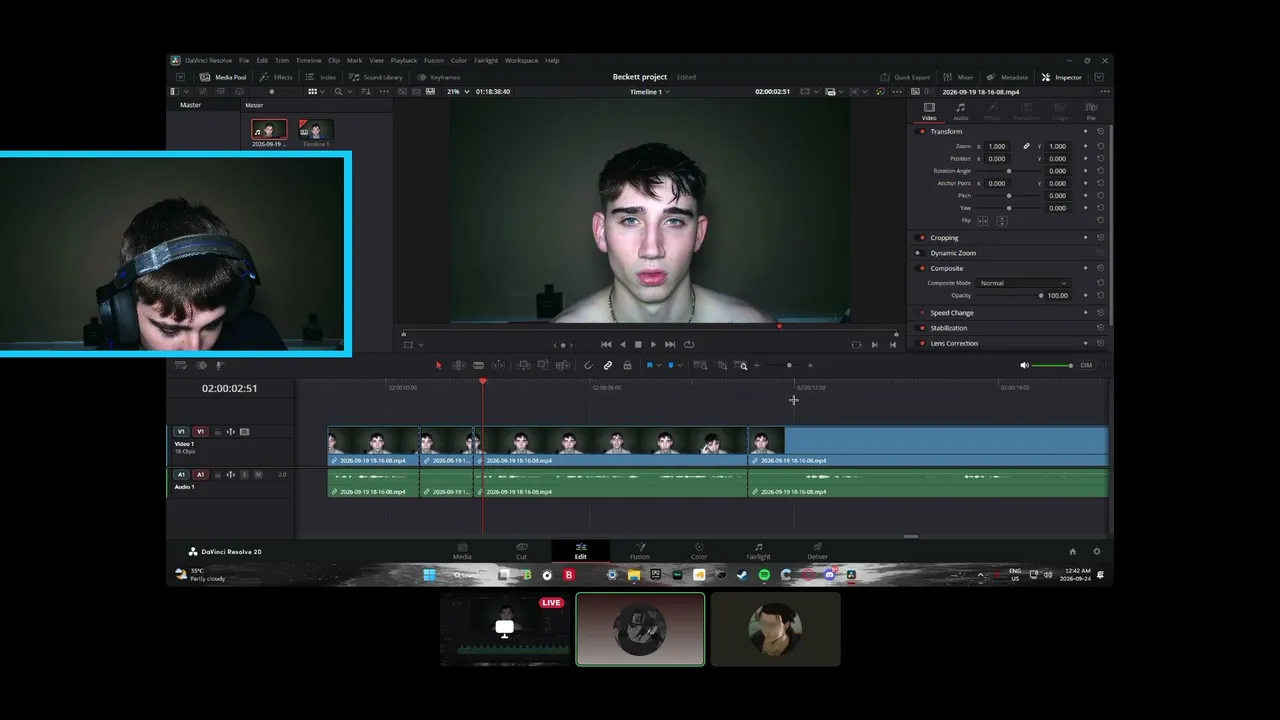Open the Effects panel
This screenshot has width=1280, height=720.
(276, 77)
